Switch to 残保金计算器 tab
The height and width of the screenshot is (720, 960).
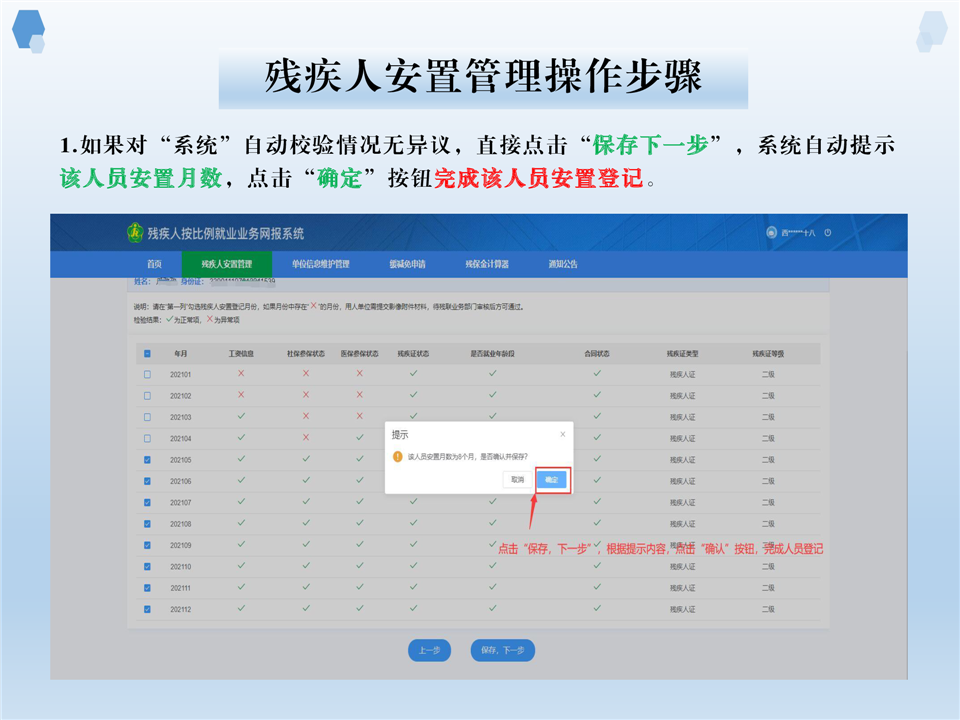(487, 265)
